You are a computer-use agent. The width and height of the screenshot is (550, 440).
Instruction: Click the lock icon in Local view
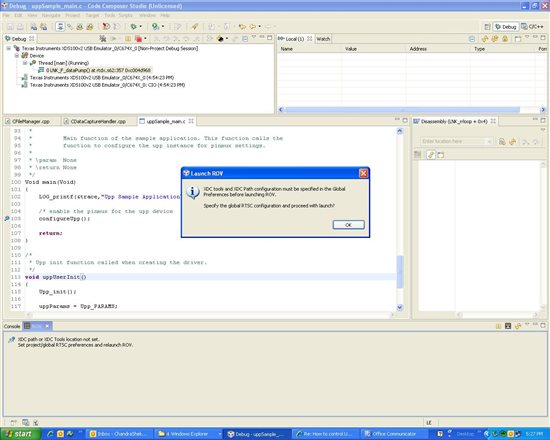click(x=505, y=39)
